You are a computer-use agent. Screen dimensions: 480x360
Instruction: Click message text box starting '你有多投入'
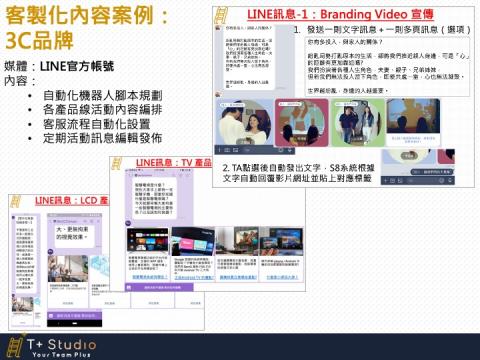pyautogui.click(x=388, y=66)
